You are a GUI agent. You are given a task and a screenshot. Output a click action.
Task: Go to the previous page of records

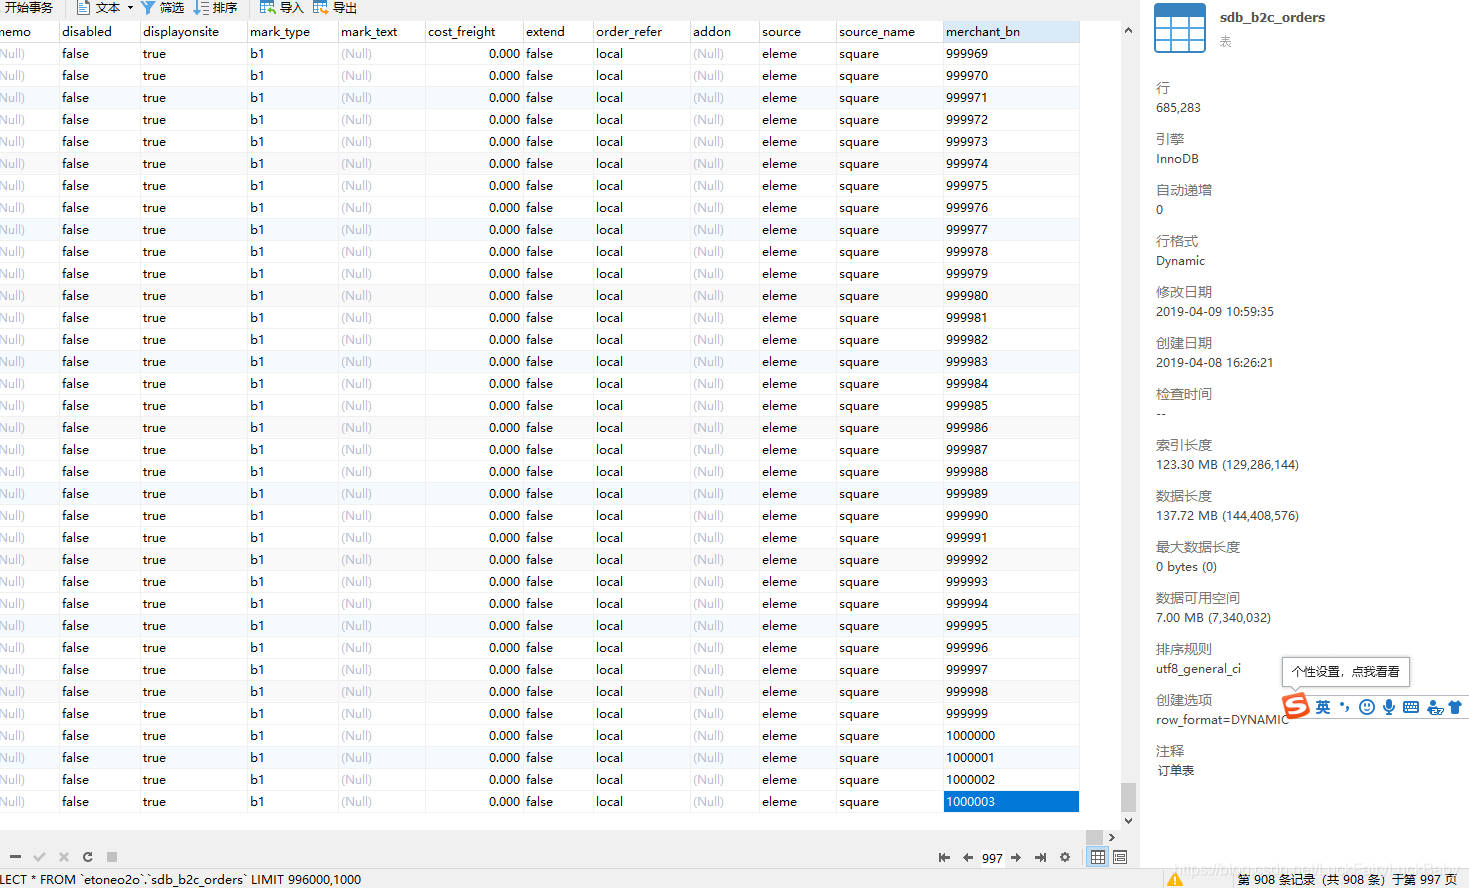pyautogui.click(x=968, y=857)
